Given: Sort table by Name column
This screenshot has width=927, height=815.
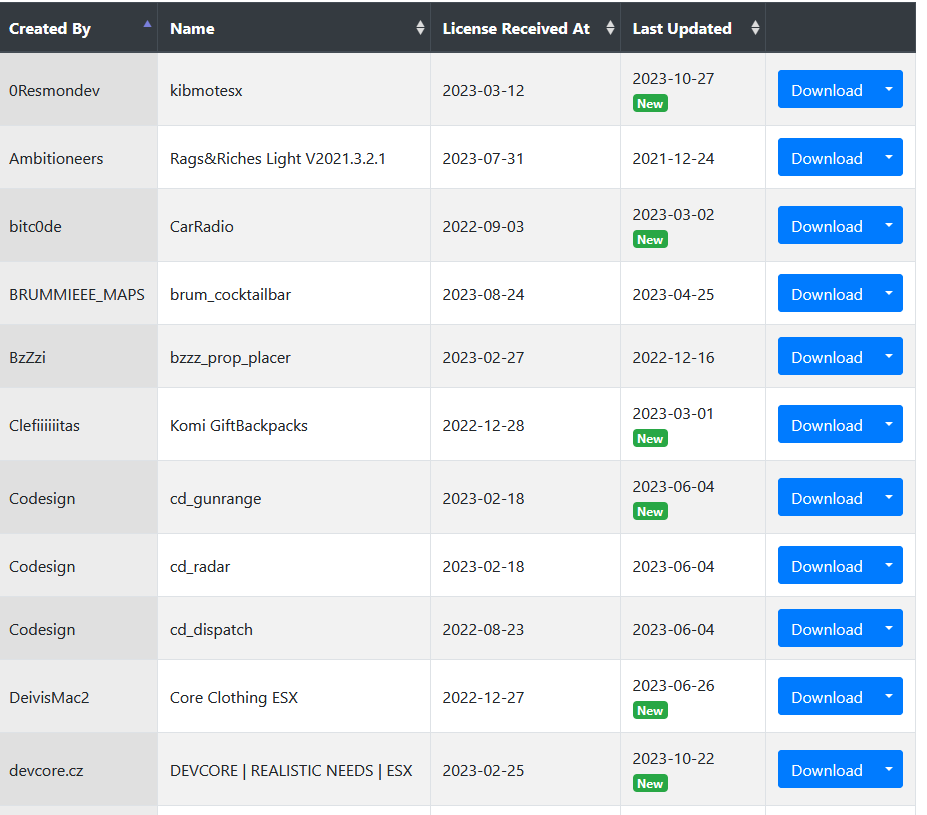Looking at the screenshot, I should click(294, 28).
